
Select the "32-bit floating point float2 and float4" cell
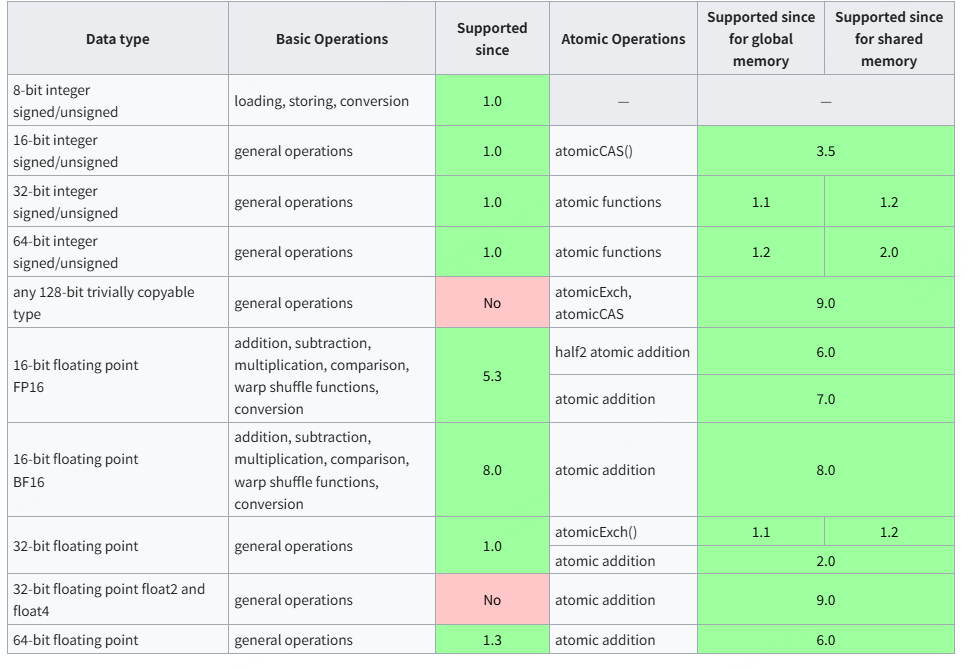[x=117, y=600]
